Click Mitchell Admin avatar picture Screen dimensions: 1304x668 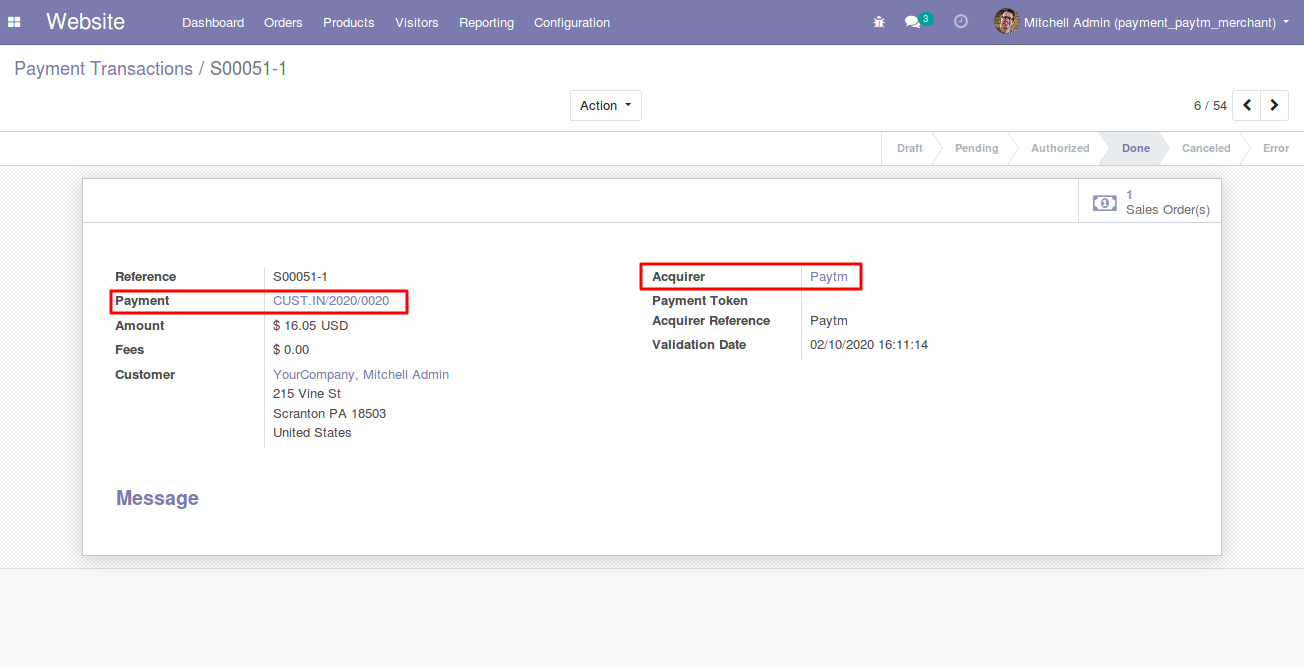click(x=1006, y=21)
